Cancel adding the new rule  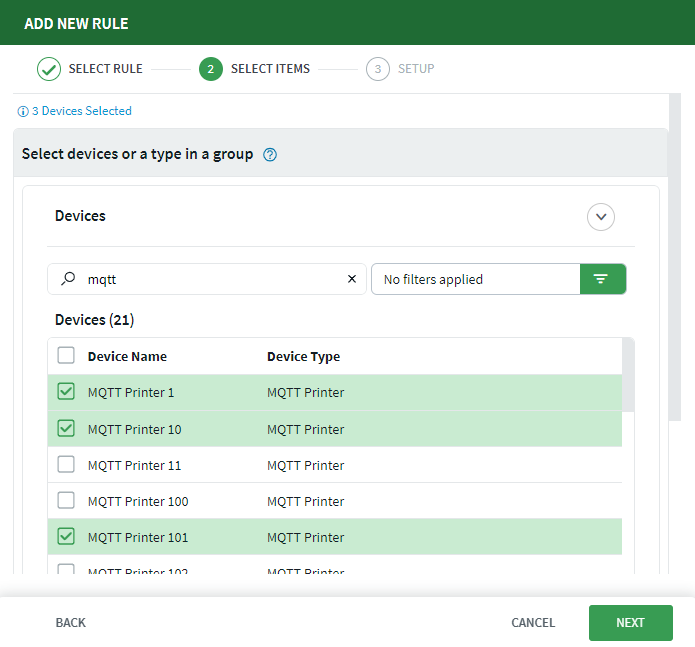533,623
